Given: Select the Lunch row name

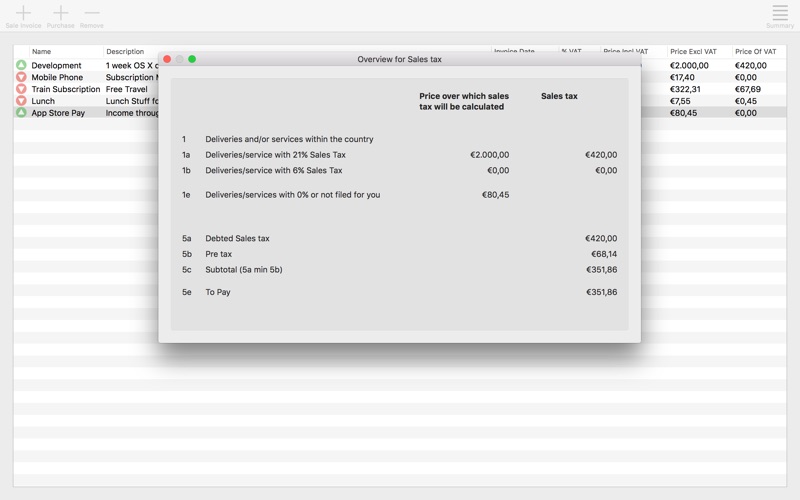Looking at the screenshot, I should point(43,101).
